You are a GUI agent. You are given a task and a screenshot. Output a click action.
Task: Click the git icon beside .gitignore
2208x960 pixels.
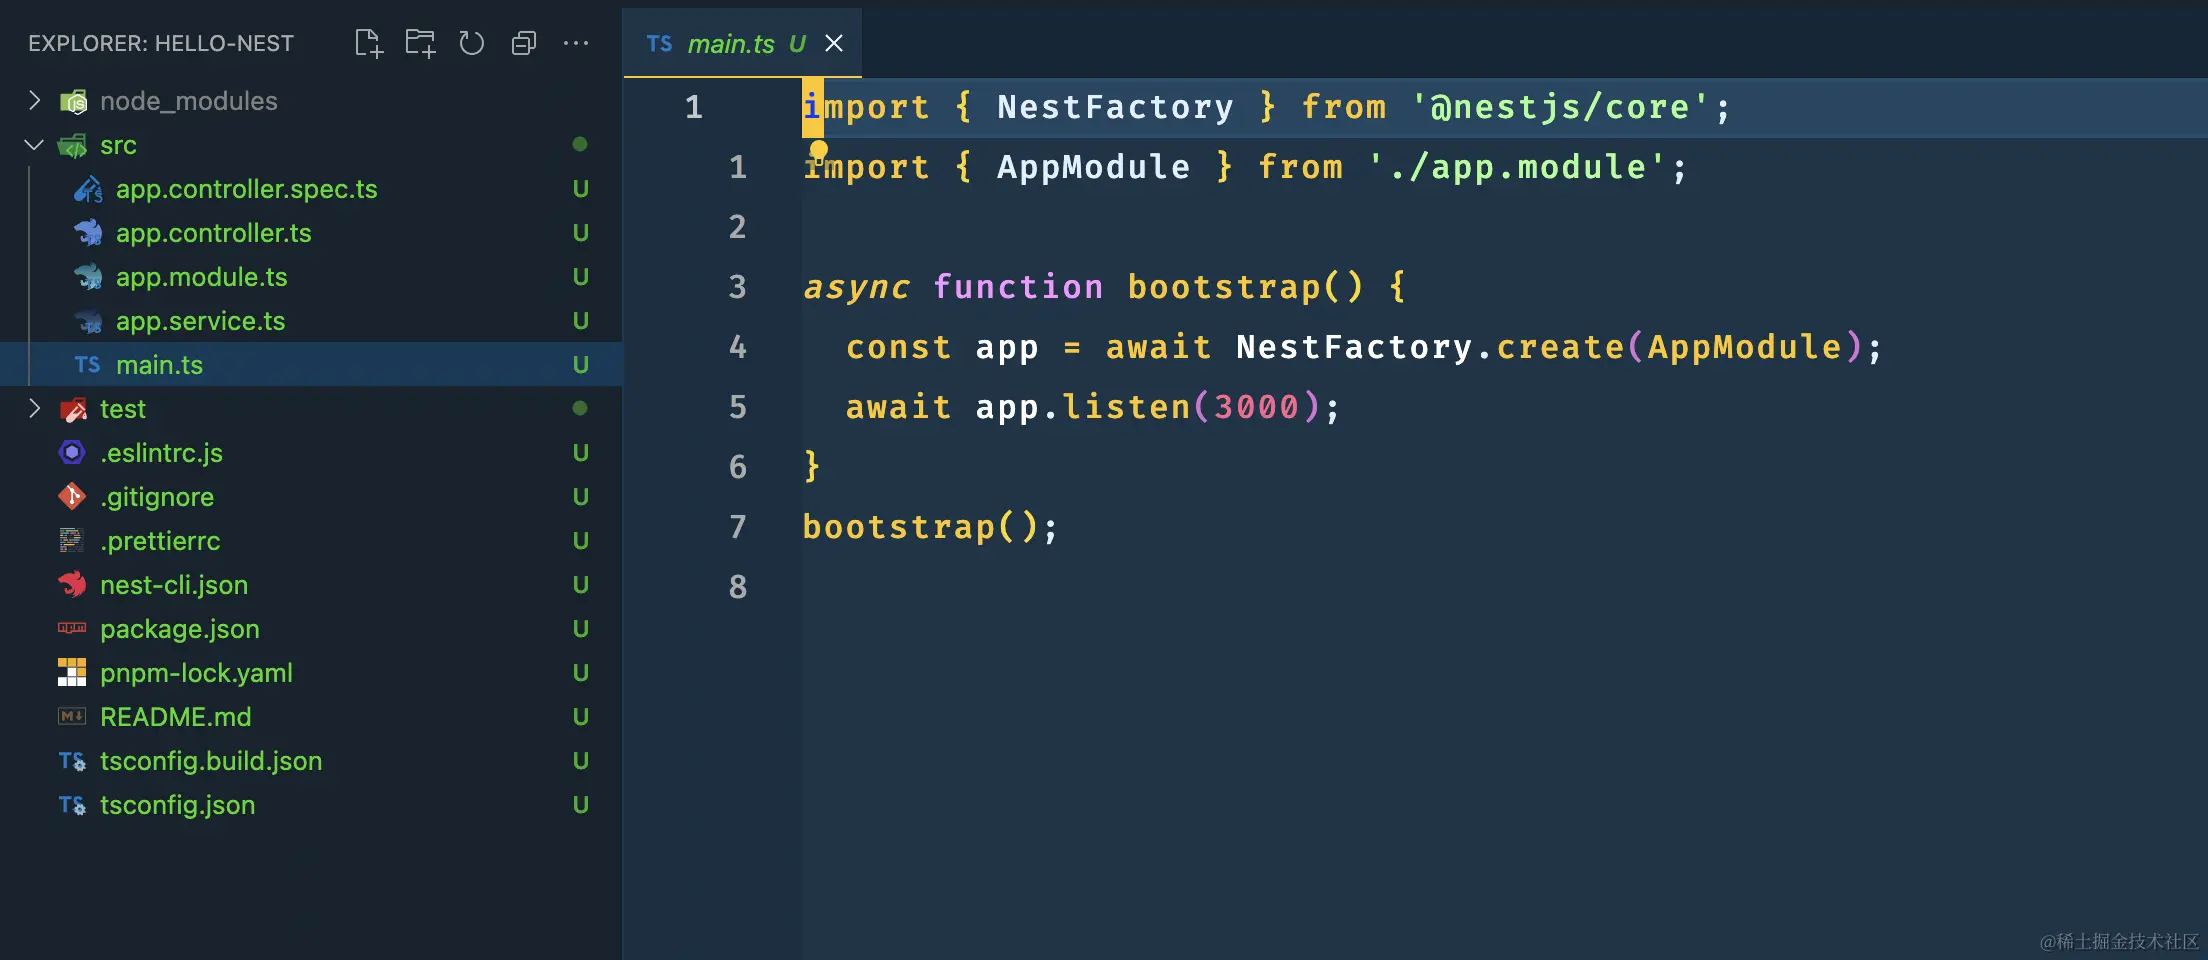click(72, 496)
